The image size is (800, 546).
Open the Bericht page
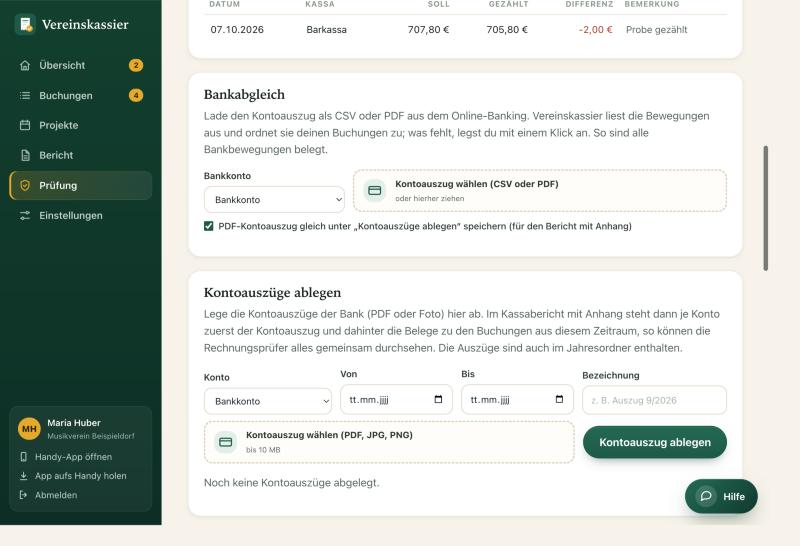tap(81, 155)
